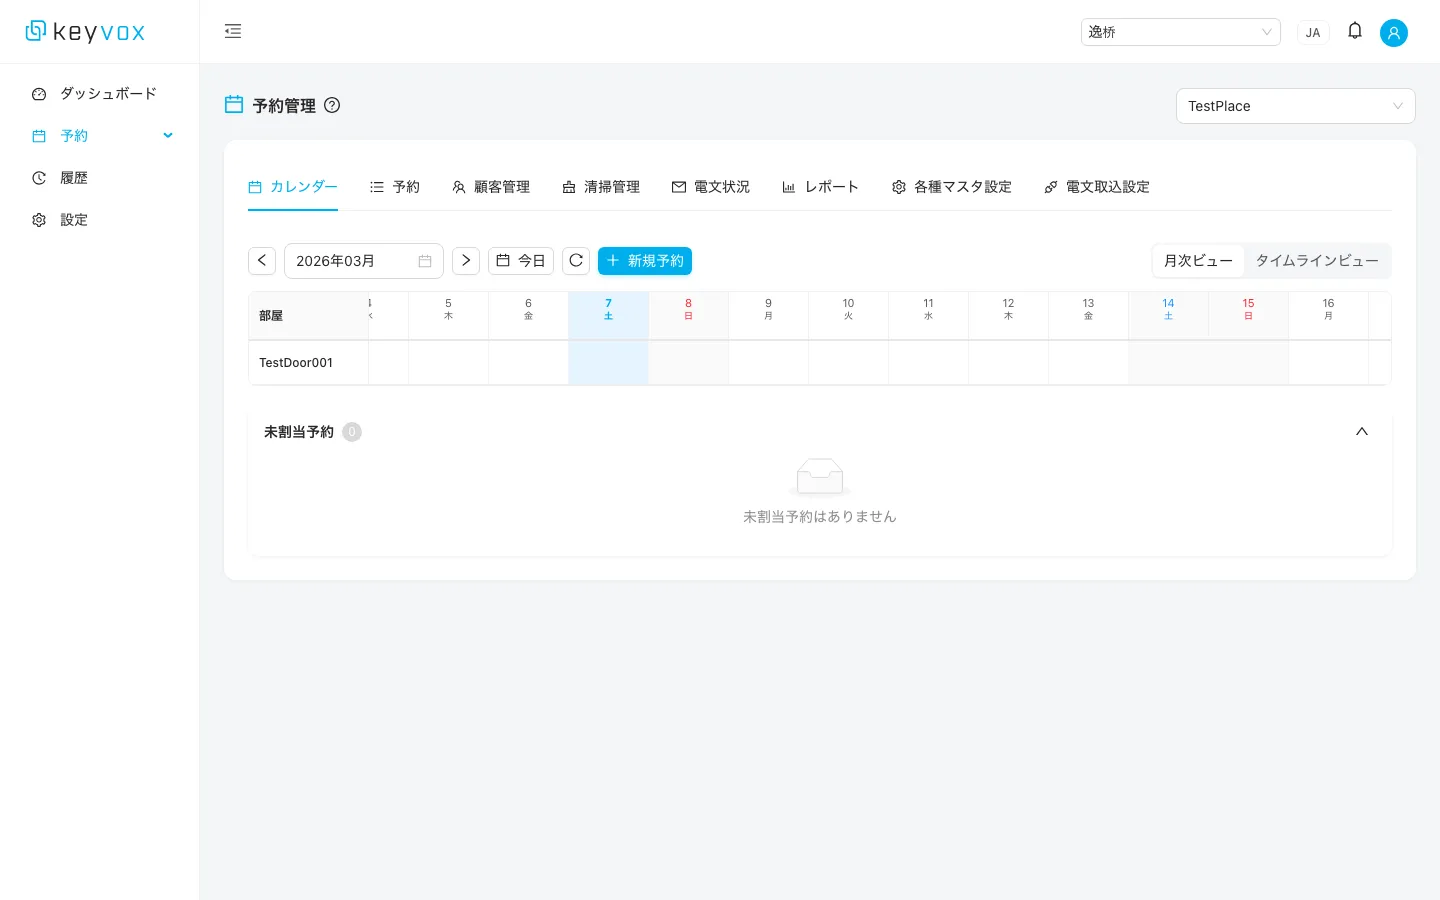Open the notifications bell
Viewport: 1440px width, 900px height.
tap(1354, 31)
